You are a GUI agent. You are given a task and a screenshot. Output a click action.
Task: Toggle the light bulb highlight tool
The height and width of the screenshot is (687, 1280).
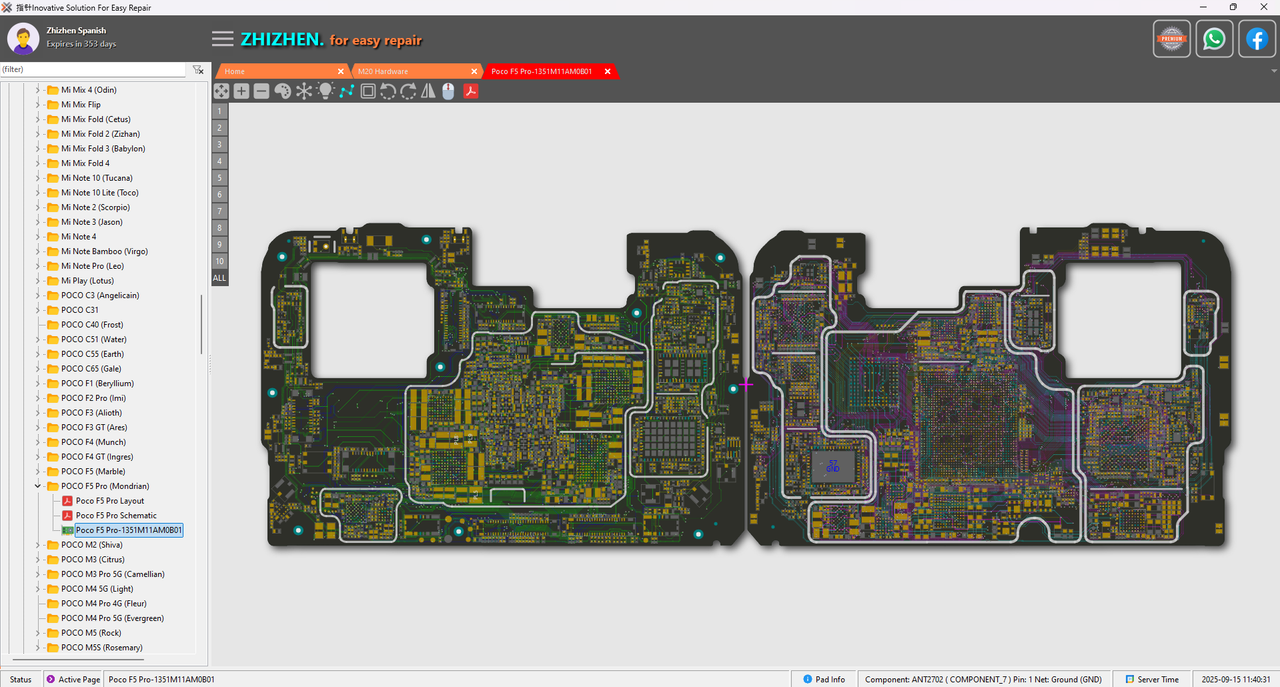point(325,91)
